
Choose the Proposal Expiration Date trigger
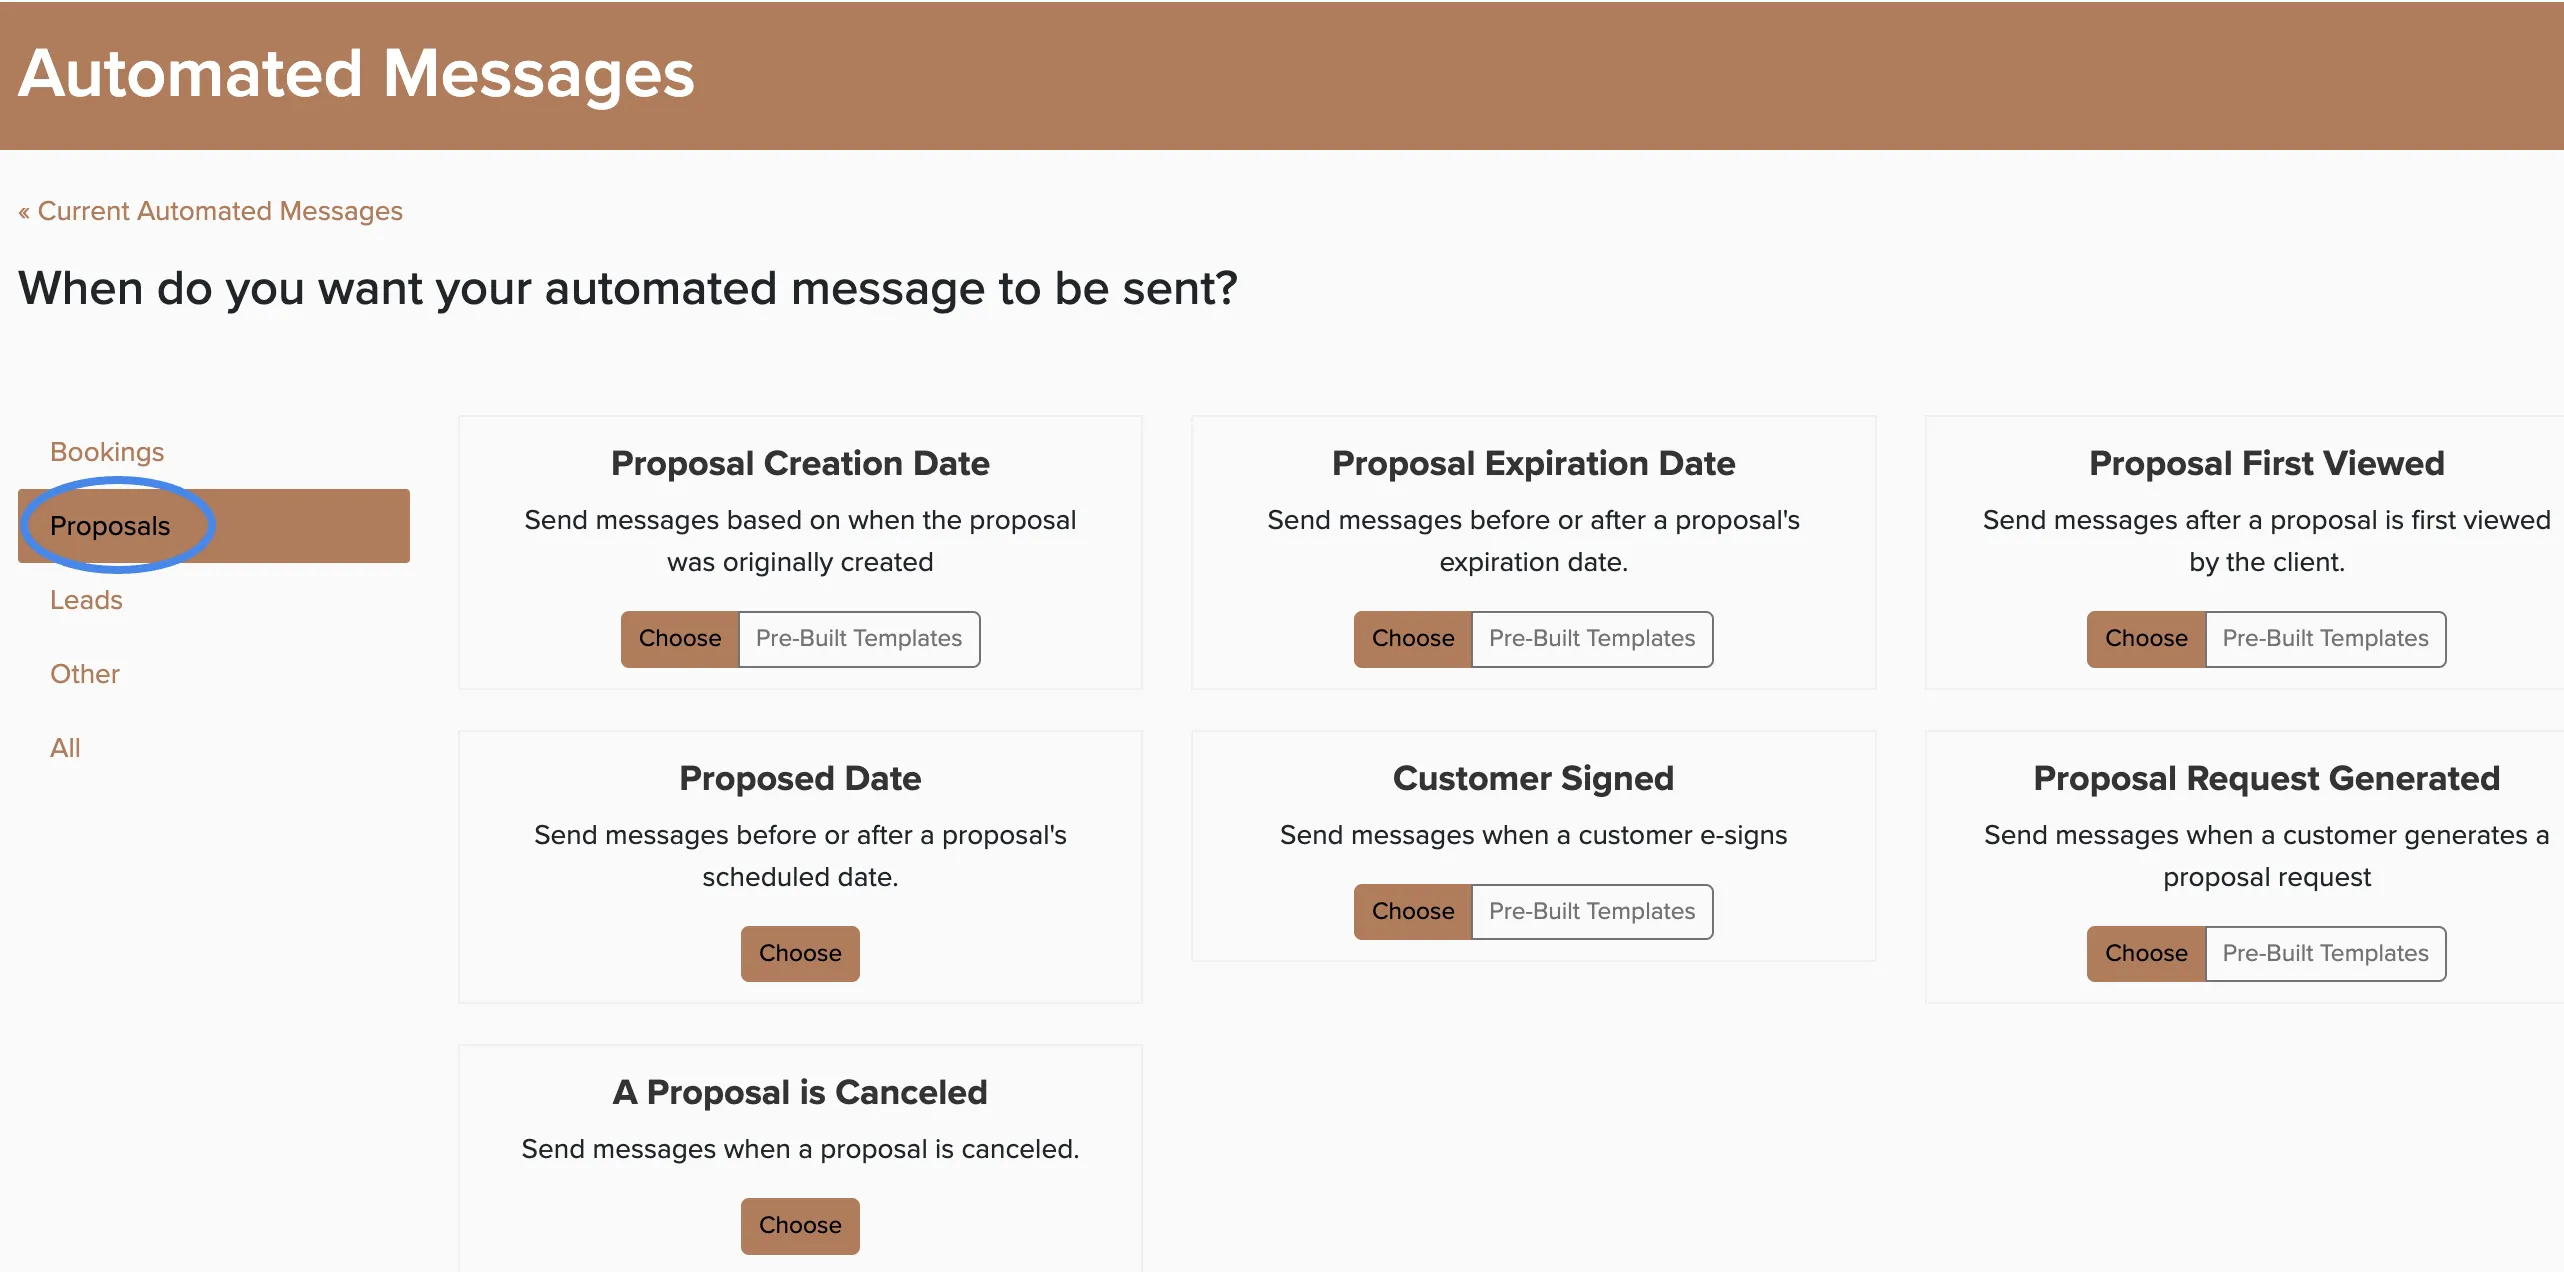click(1413, 639)
